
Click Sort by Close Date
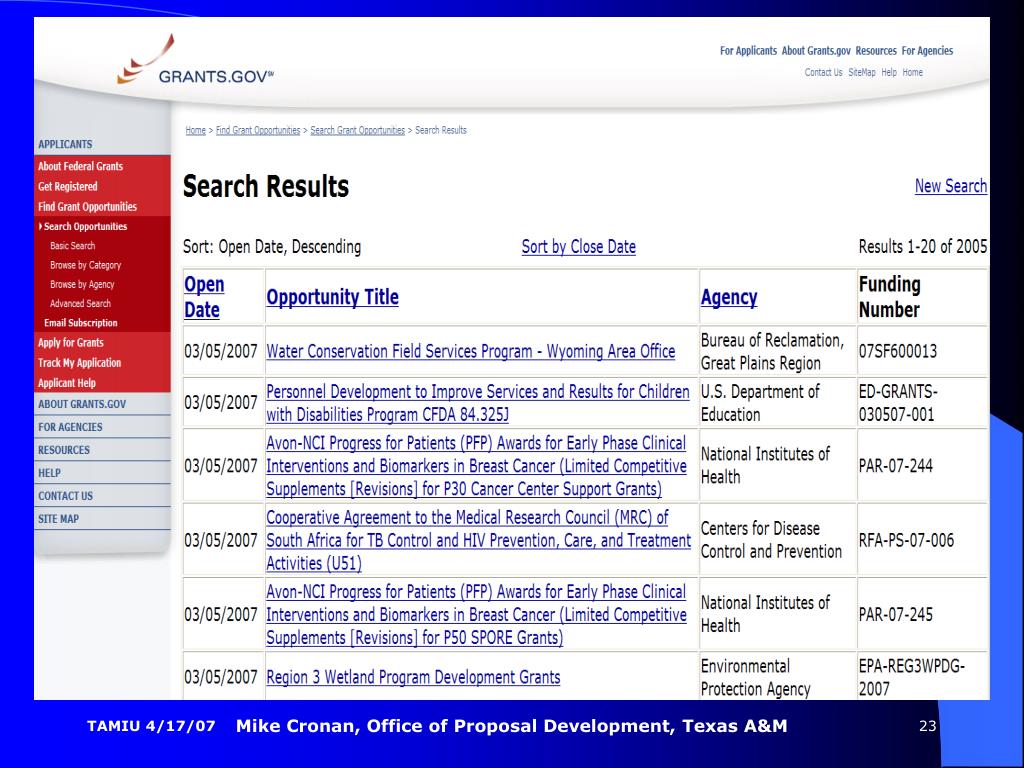pyautogui.click(x=579, y=247)
